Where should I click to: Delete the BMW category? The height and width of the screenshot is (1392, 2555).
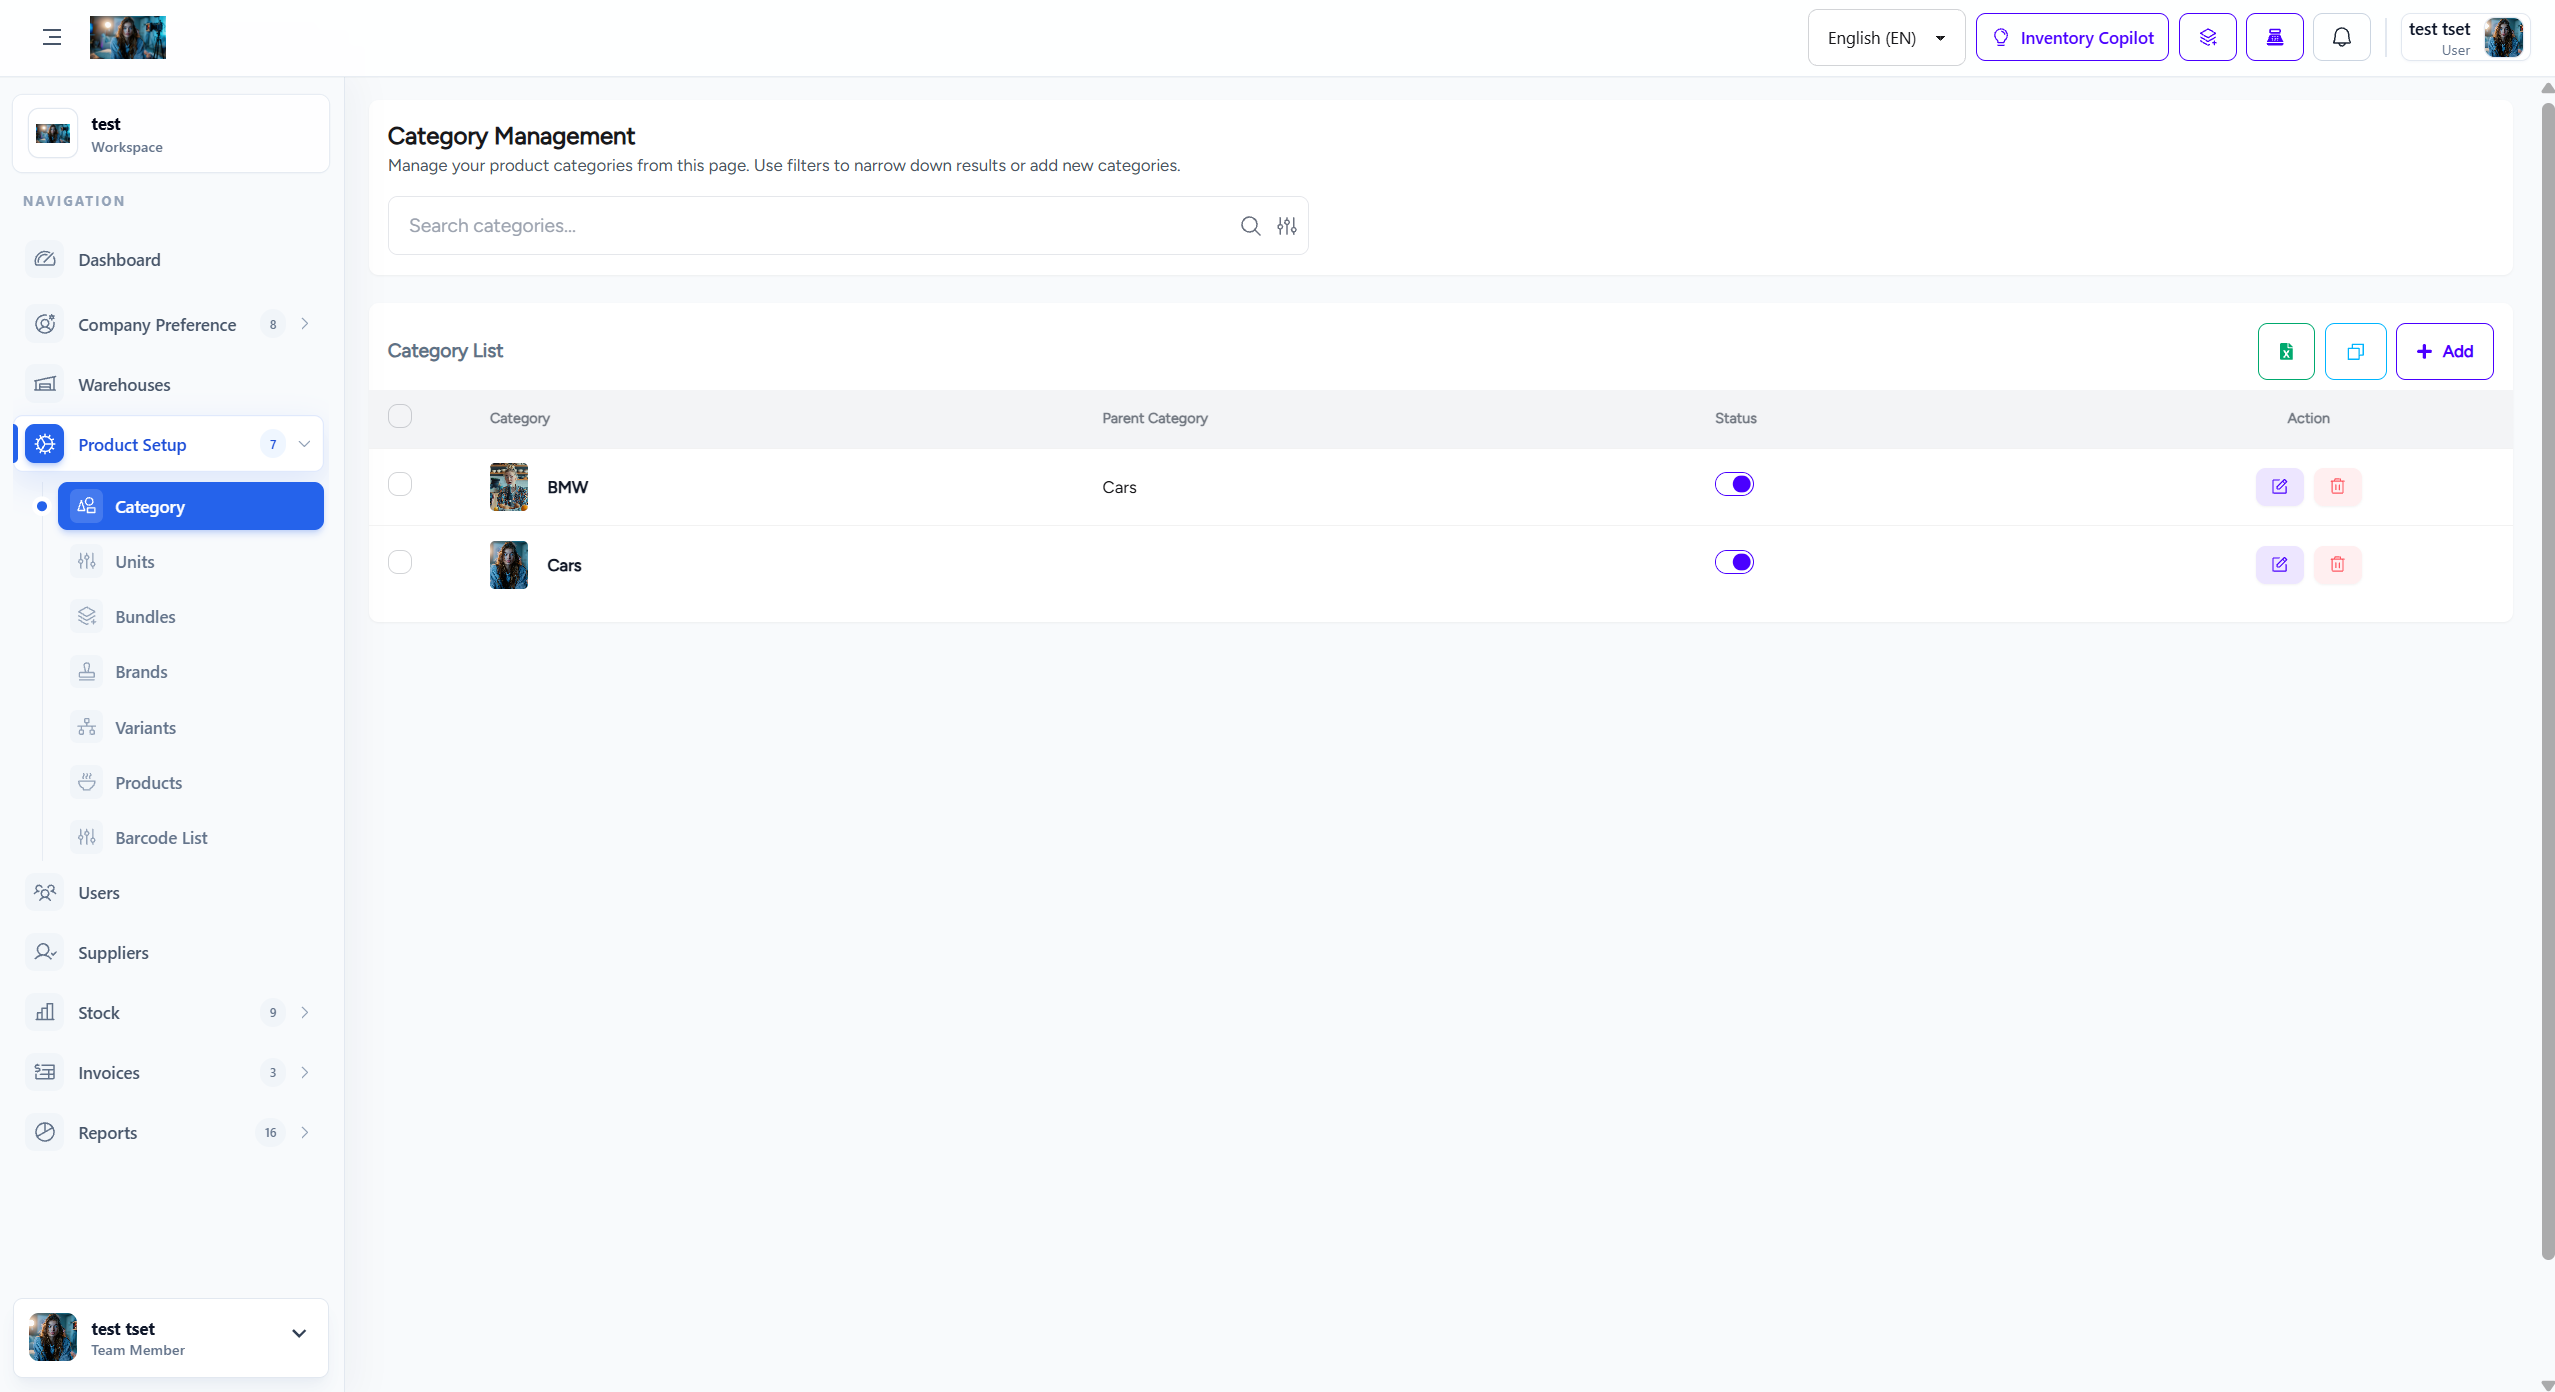(x=2338, y=487)
